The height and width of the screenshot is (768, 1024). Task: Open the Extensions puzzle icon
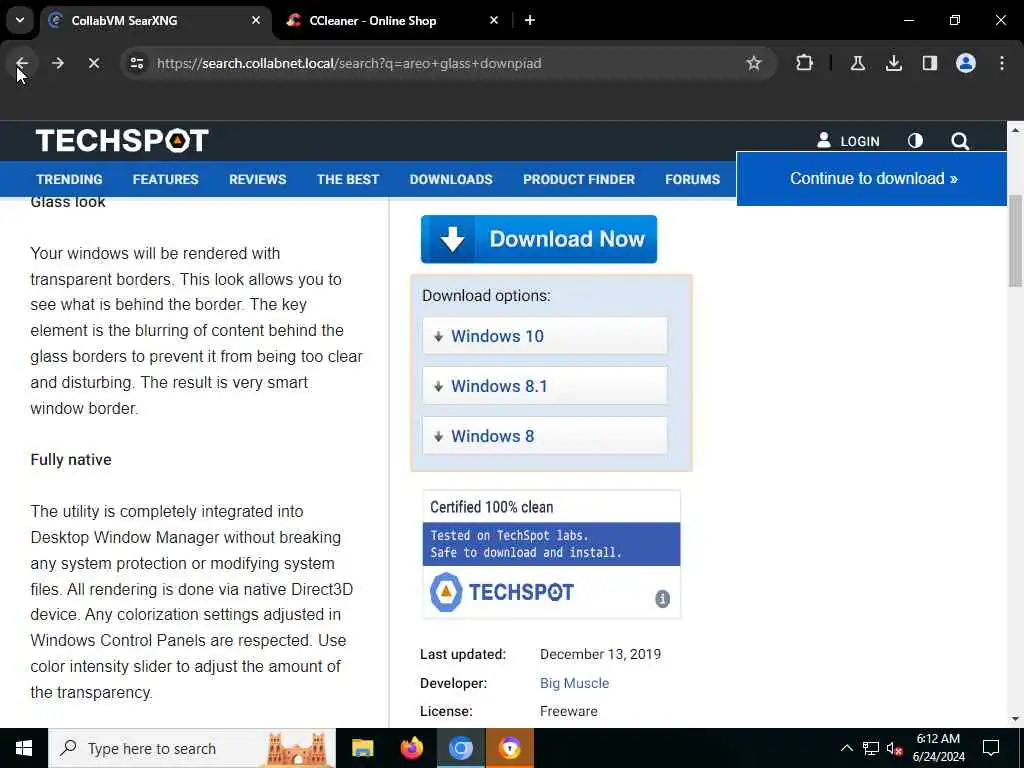[x=805, y=63]
